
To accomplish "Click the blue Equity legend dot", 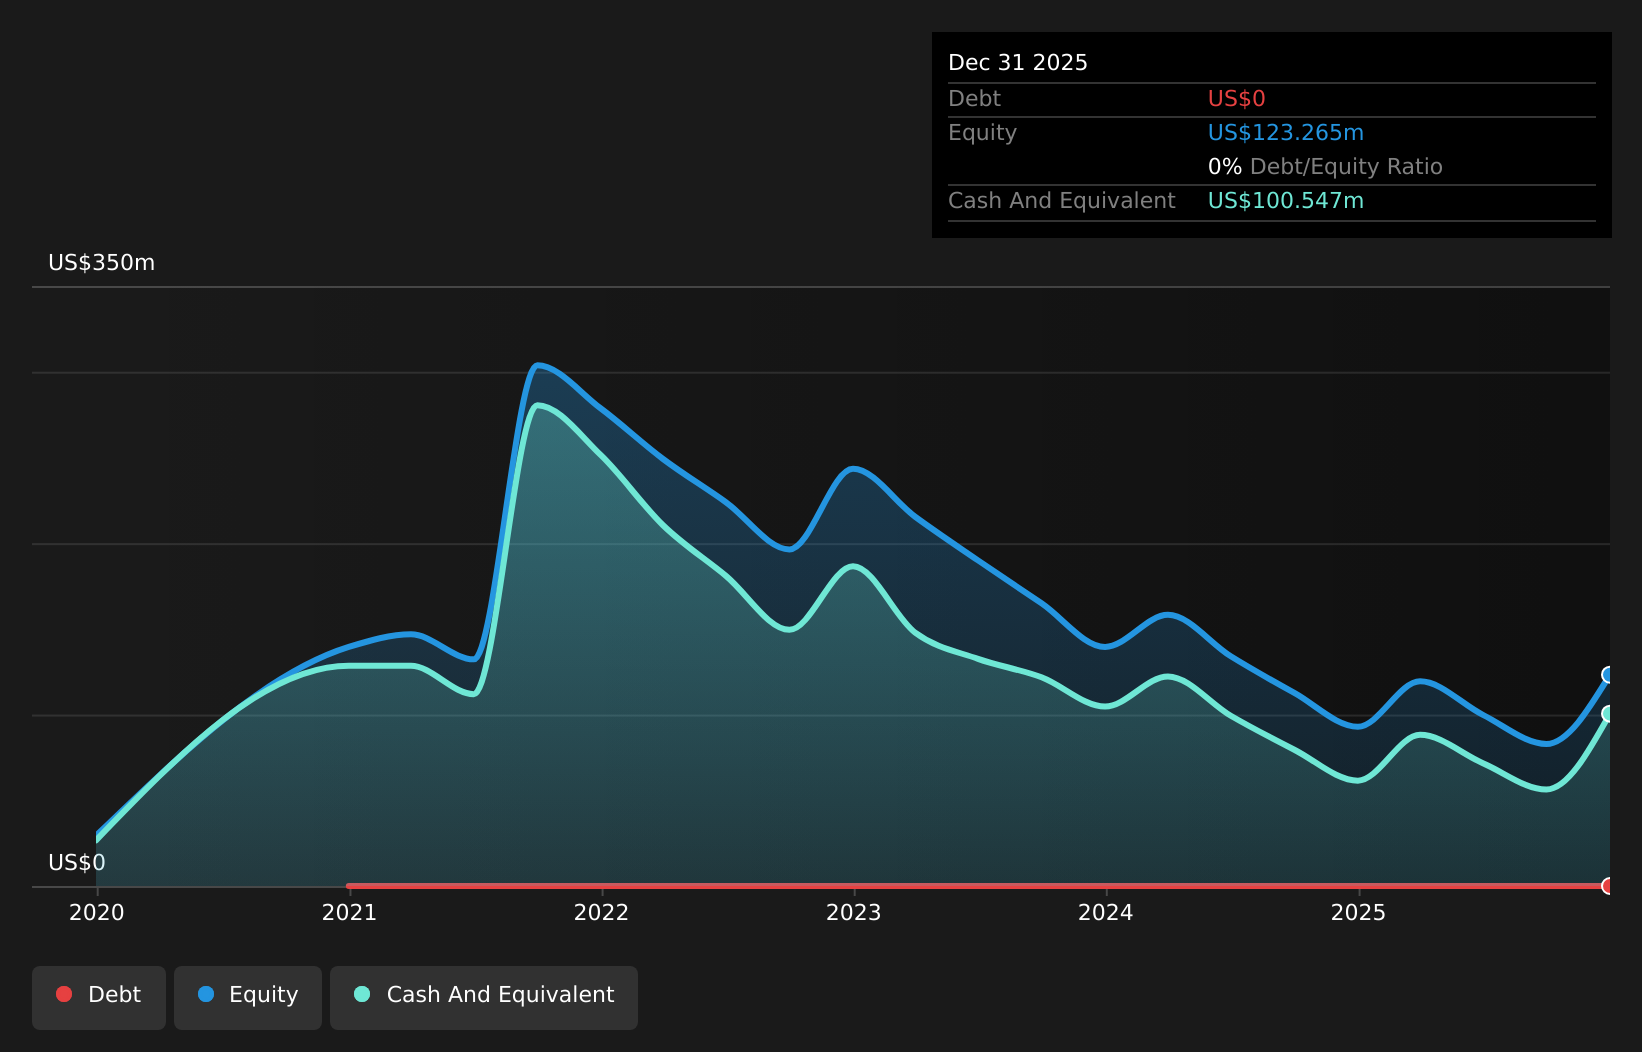I will tap(206, 994).
